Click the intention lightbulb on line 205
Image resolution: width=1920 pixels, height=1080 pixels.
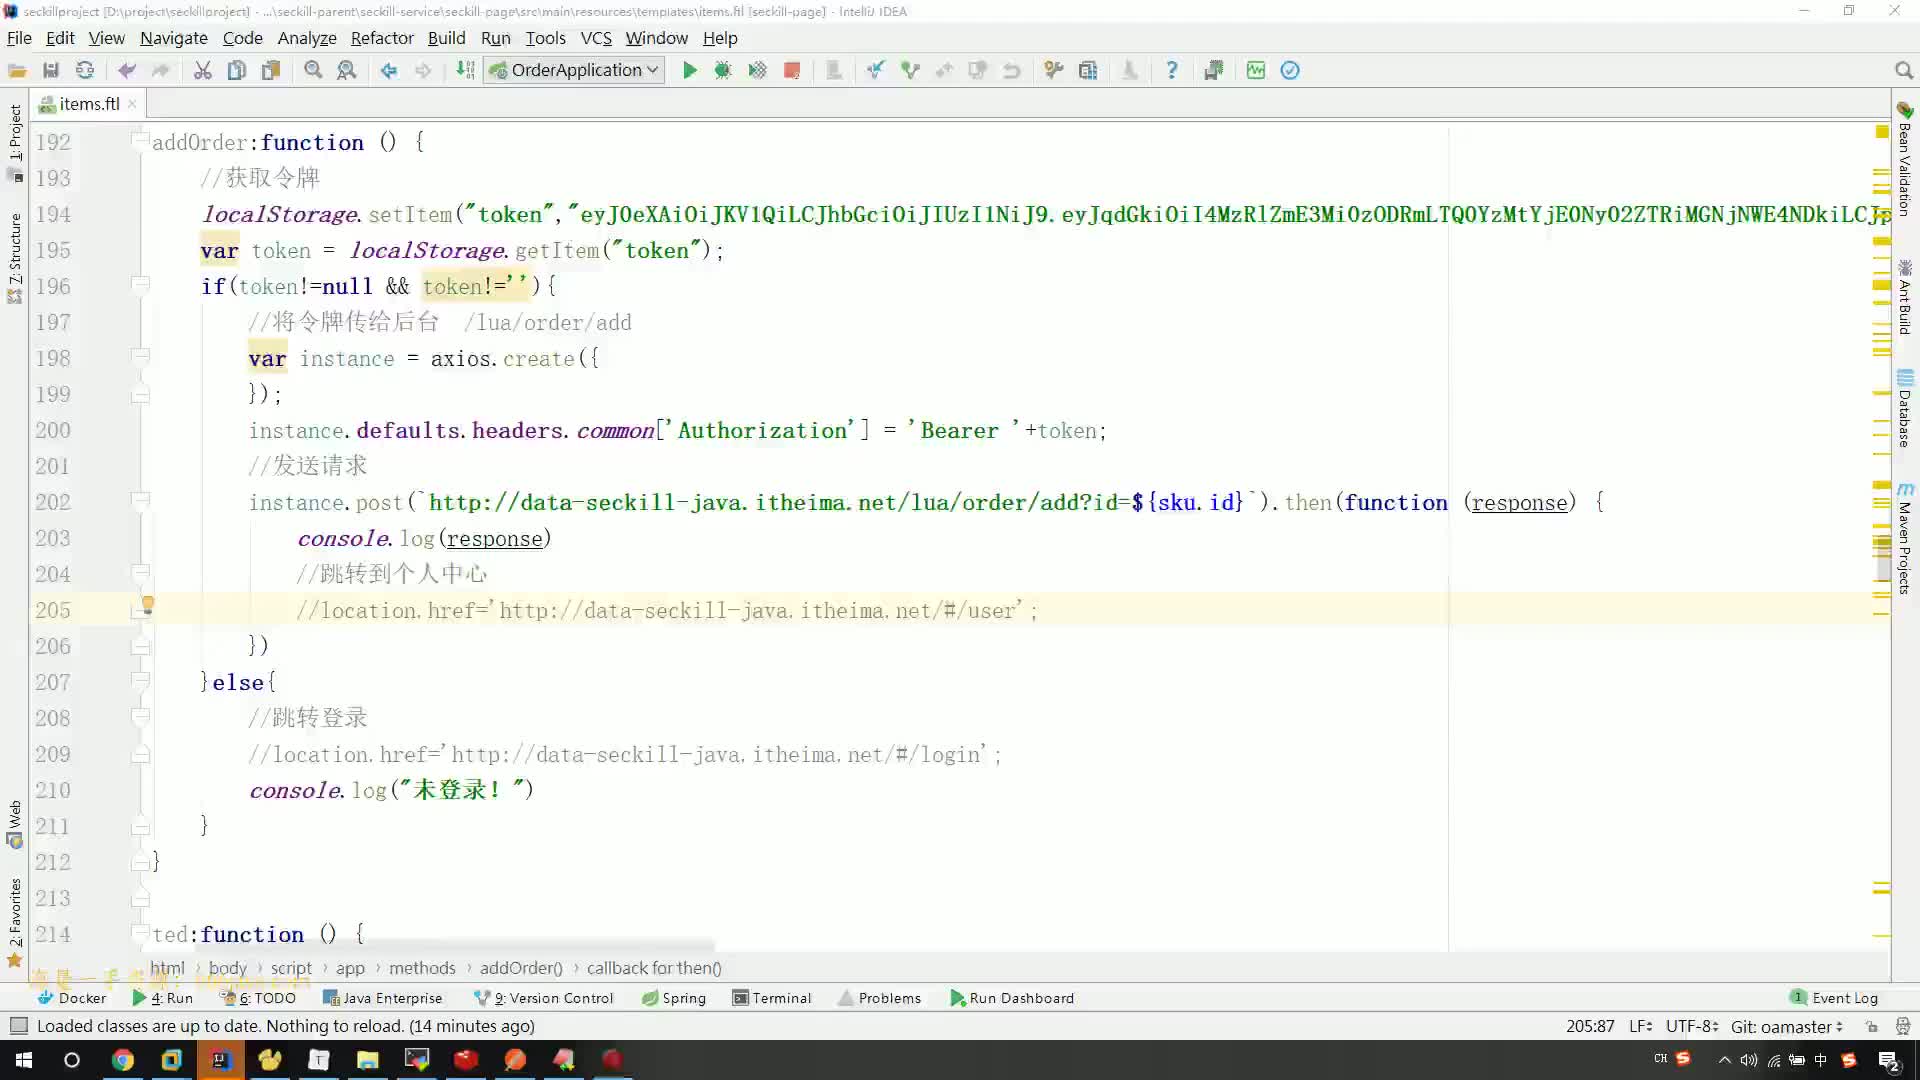tap(147, 604)
